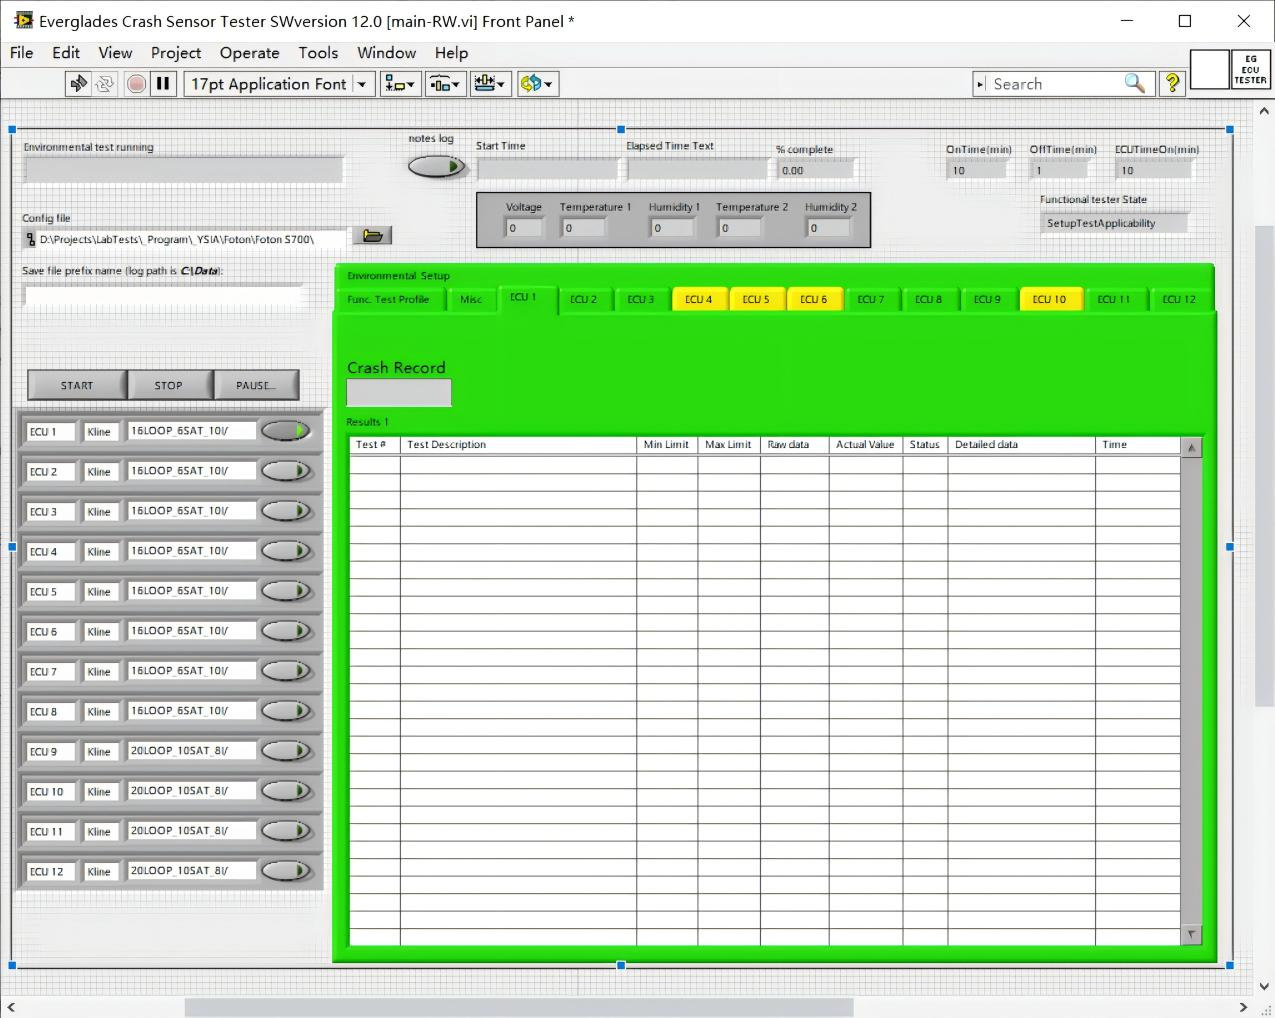Image resolution: width=1275 pixels, height=1018 pixels.
Task: Click the Save file prefix name field
Action: point(162,295)
